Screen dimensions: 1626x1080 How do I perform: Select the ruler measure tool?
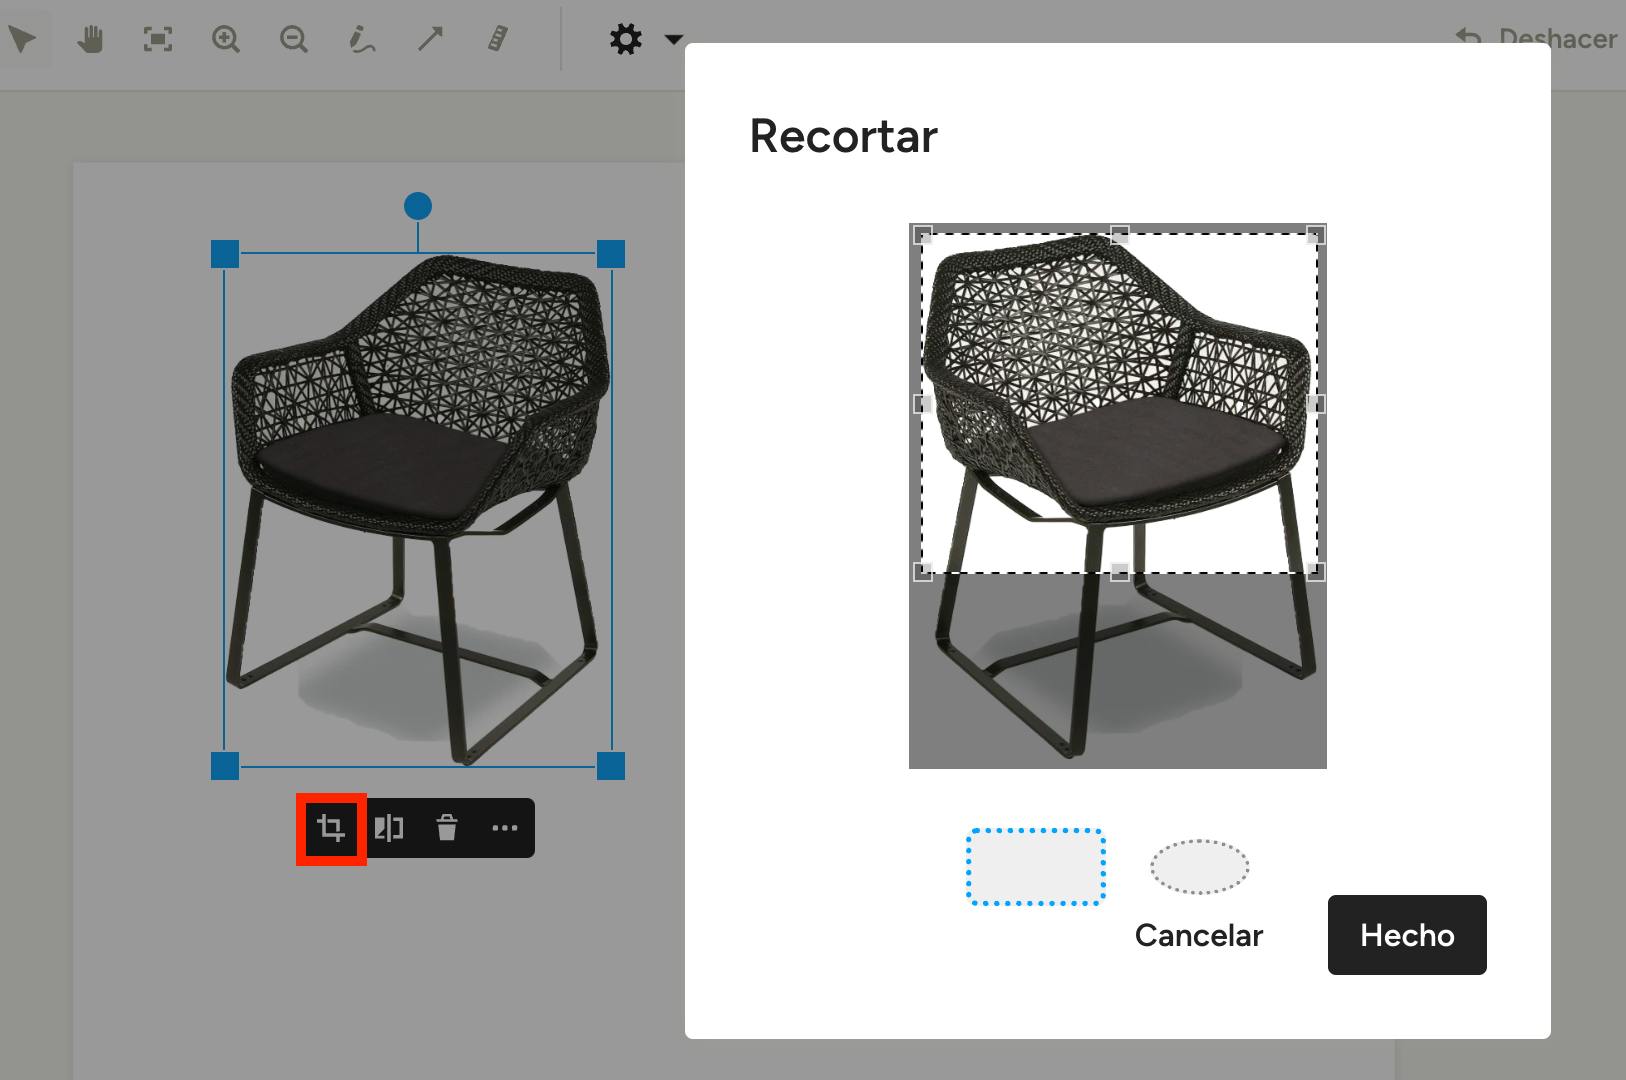pyautogui.click(x=497, y=40)
